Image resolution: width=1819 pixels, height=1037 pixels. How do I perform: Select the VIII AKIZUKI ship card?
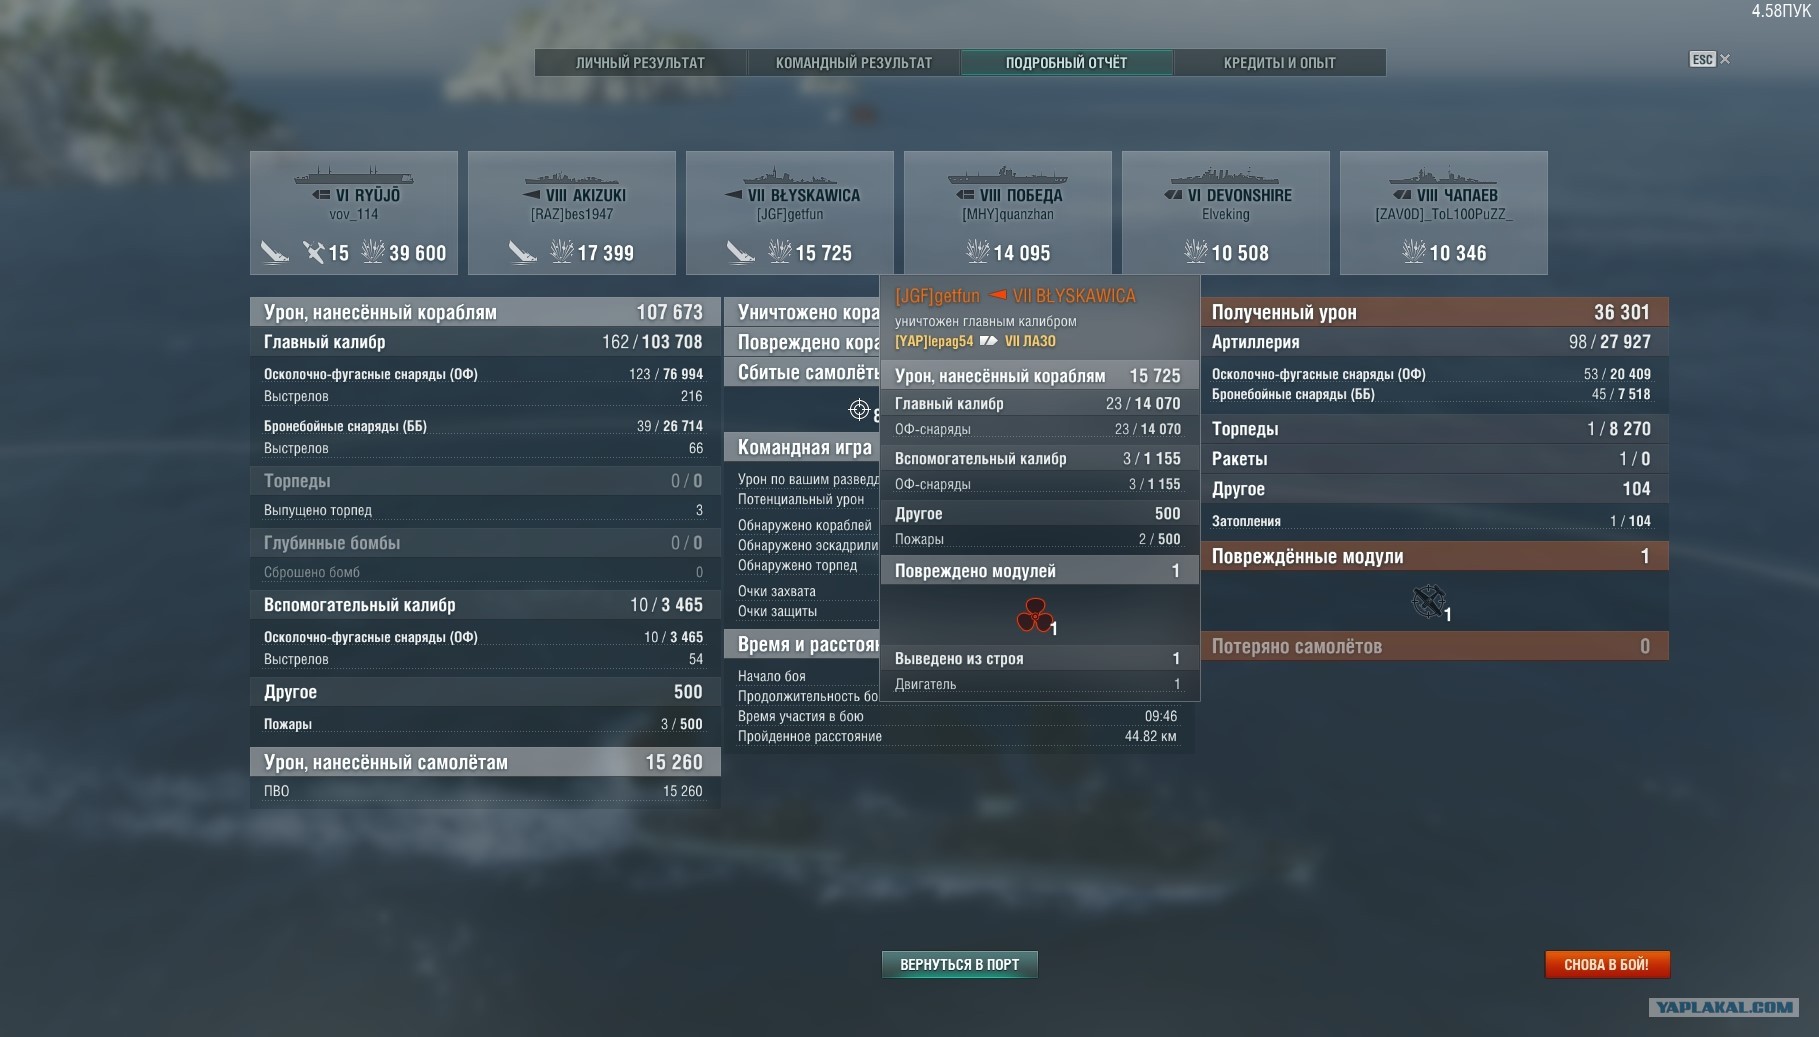(x=572, y=213)
